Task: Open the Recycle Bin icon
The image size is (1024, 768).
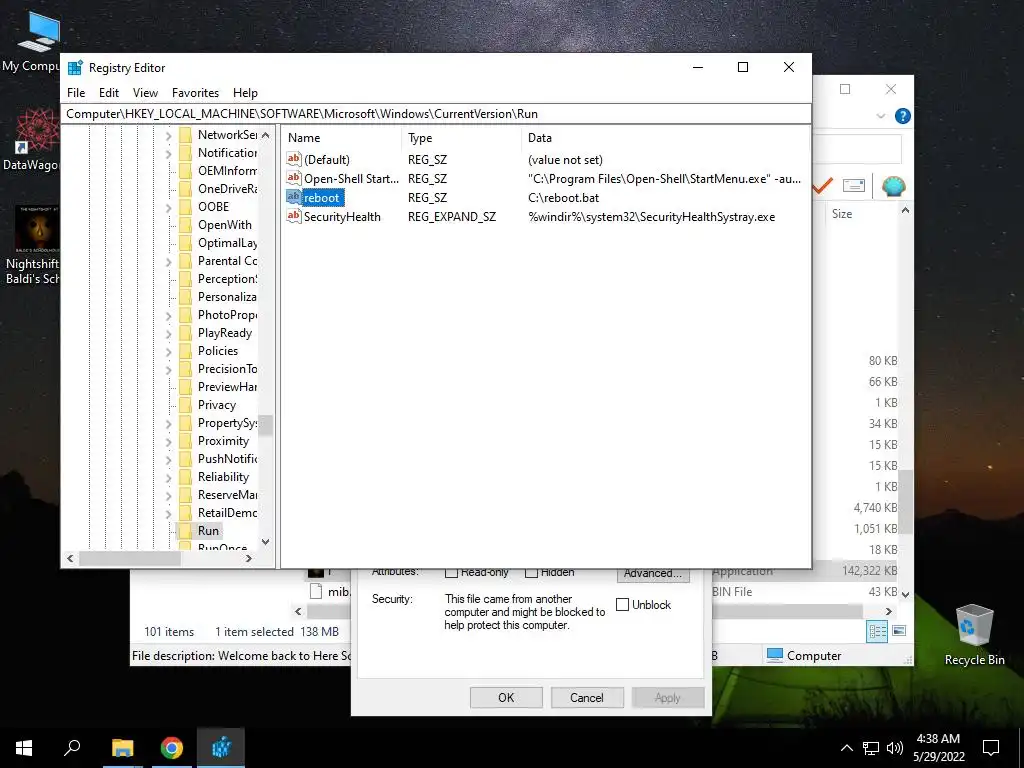Action: click(x=974, y=625)
